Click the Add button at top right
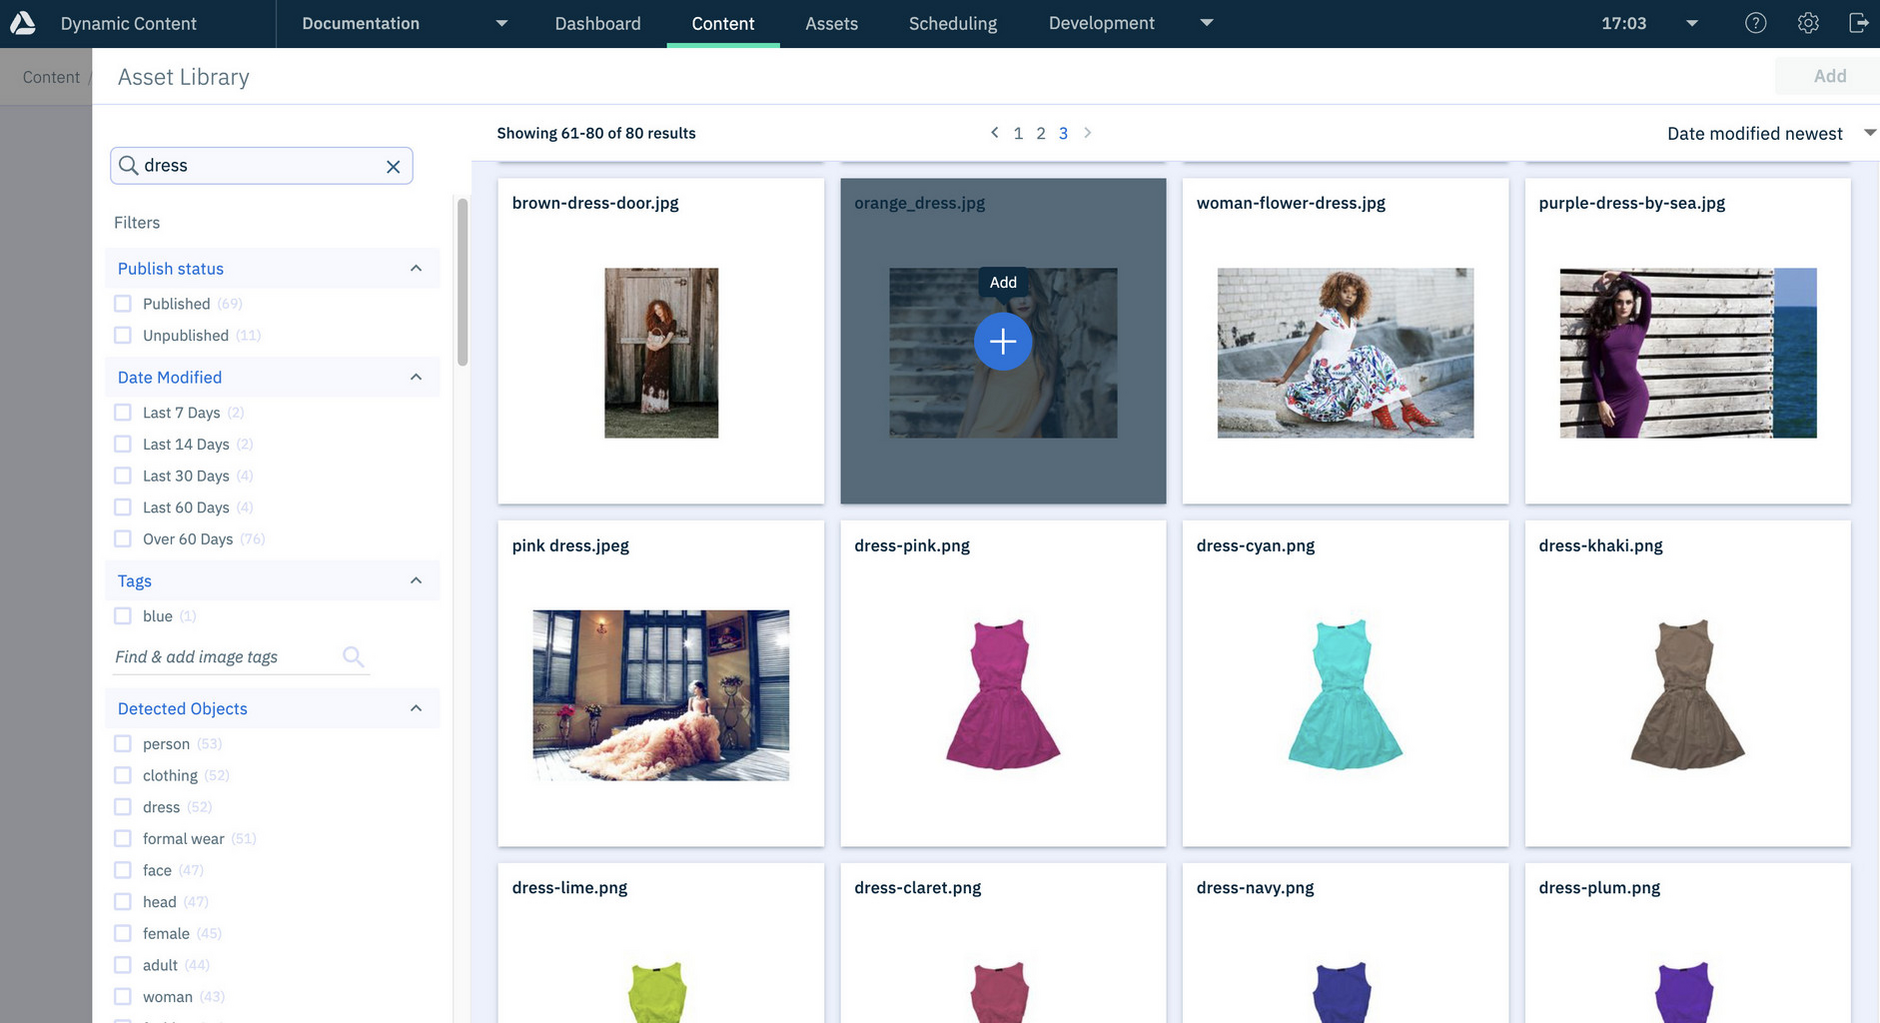 click(1829, 76)
